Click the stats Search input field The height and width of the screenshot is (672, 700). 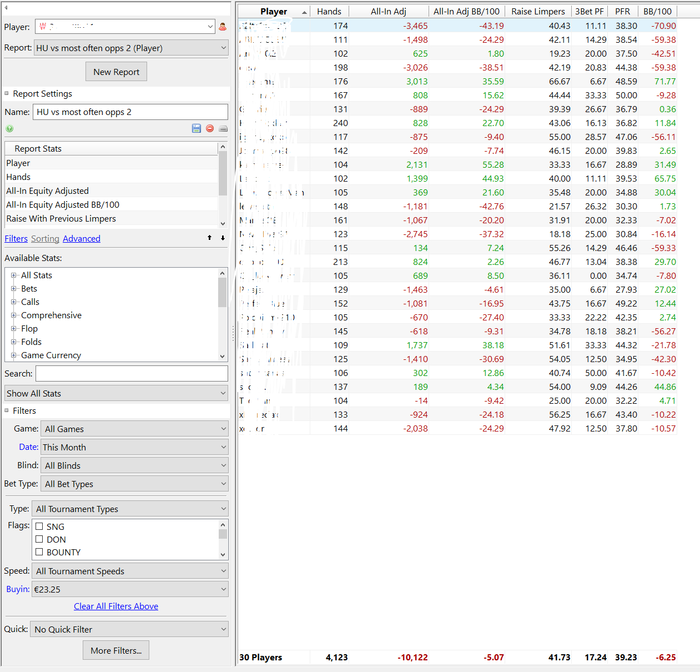click(132, 373)
